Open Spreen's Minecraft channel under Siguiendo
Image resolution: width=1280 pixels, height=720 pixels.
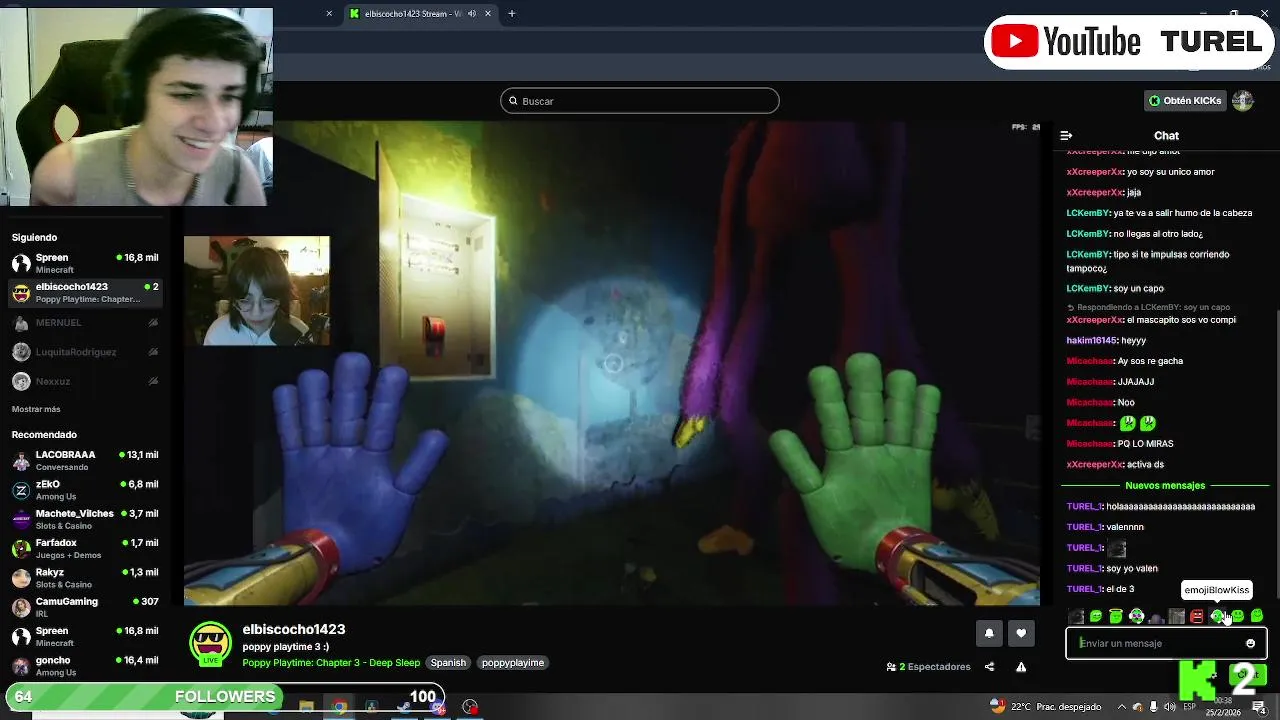(x=85, y=263)
